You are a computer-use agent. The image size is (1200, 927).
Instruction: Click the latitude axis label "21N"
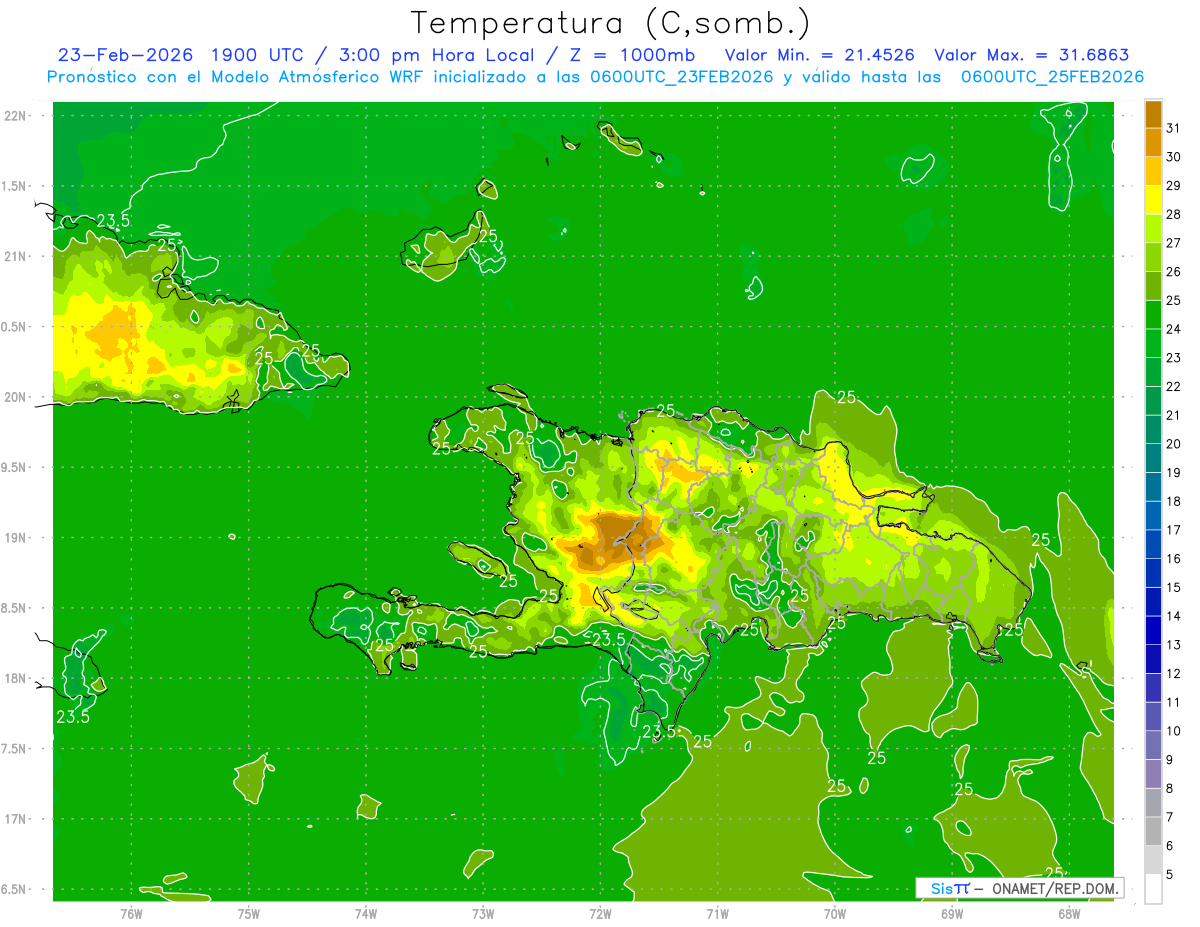pyautogui.click(x=16, y=256)
